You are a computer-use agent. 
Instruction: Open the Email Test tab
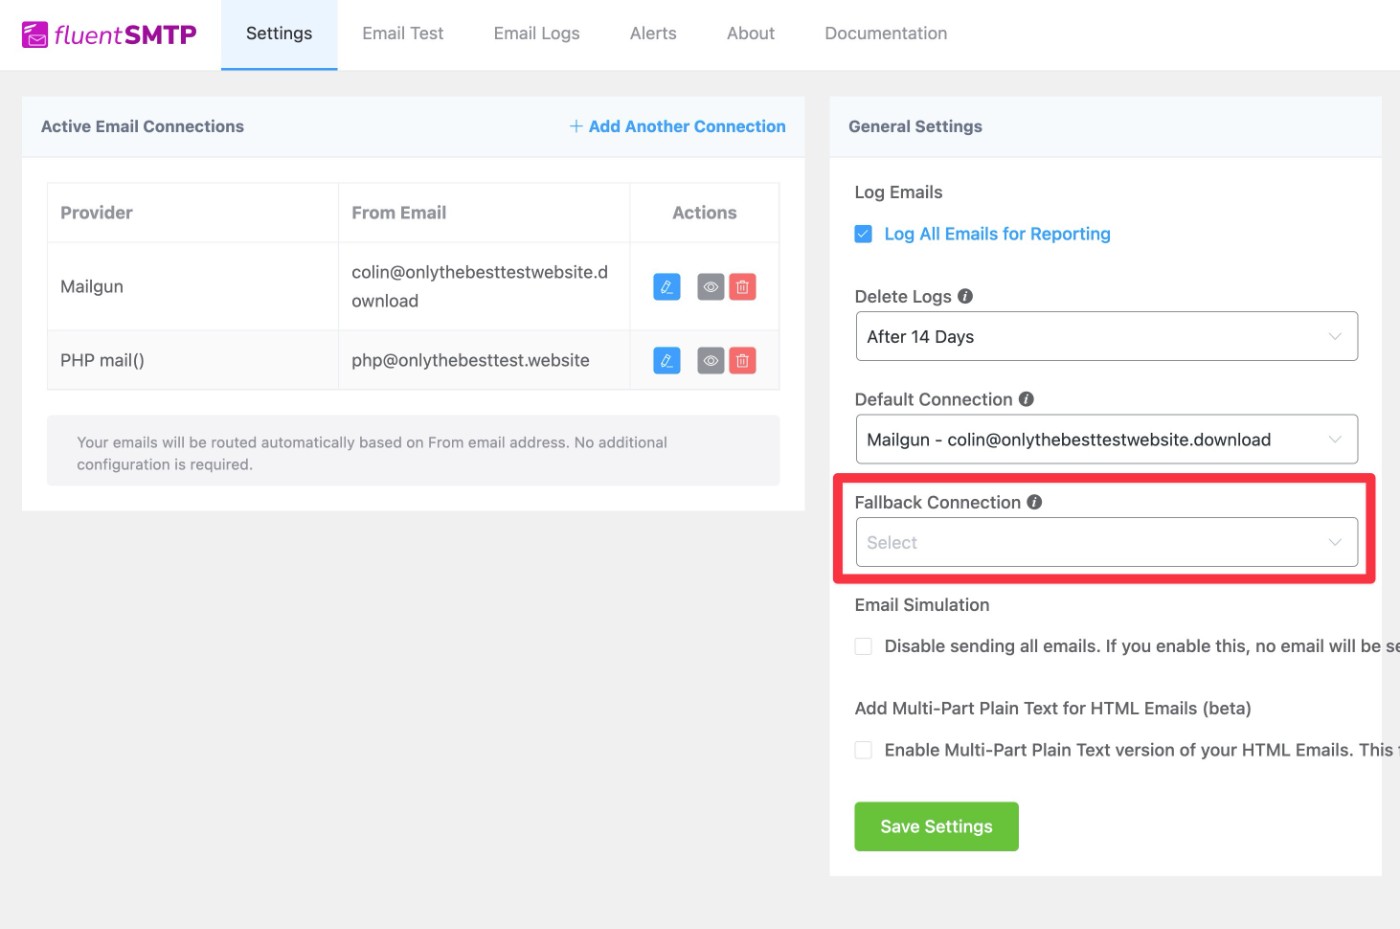point(403,34)
